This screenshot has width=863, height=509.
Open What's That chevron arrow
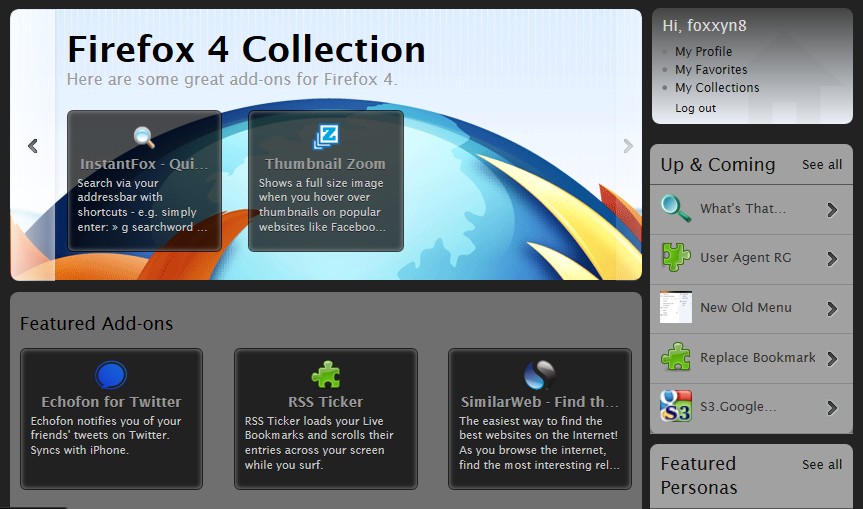tap(832, 210)
